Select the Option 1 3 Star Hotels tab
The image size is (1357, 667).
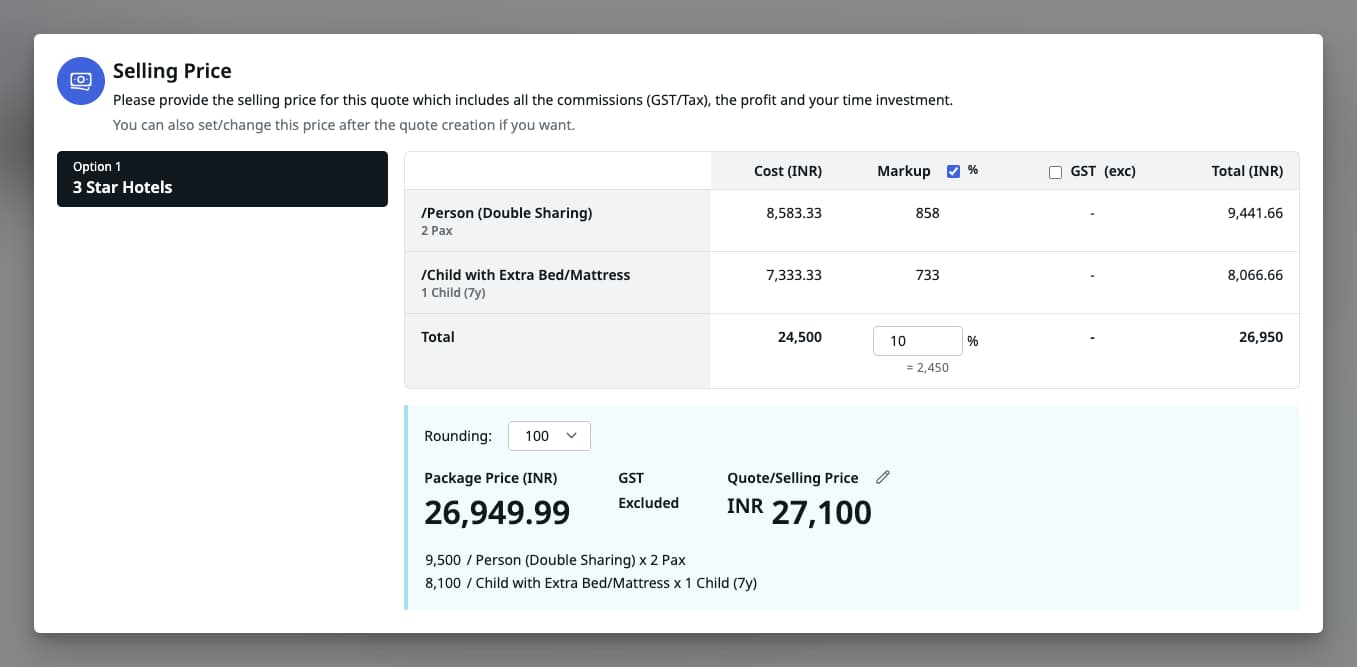coord(222,179)
